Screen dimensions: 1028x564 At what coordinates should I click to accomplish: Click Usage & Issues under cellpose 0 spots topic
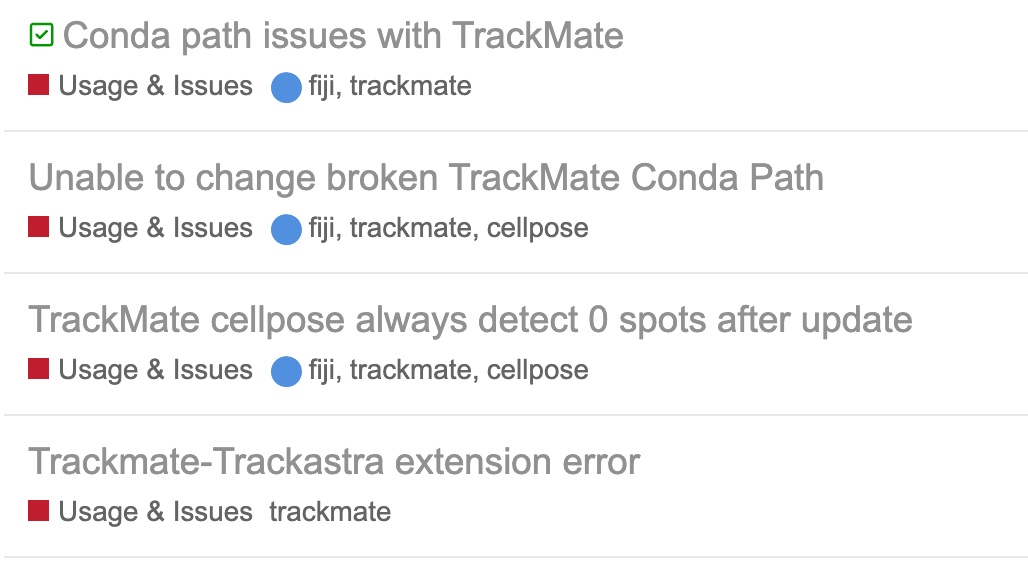click(x=155, y=370)
